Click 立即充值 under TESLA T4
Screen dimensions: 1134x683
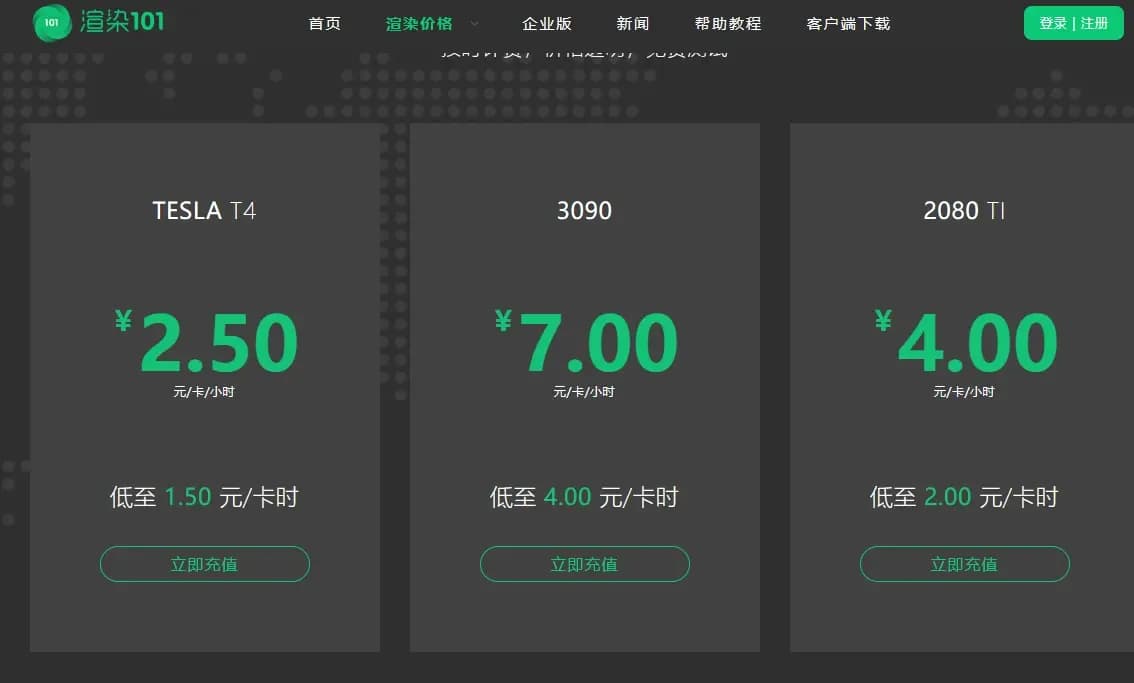(205, 564)
